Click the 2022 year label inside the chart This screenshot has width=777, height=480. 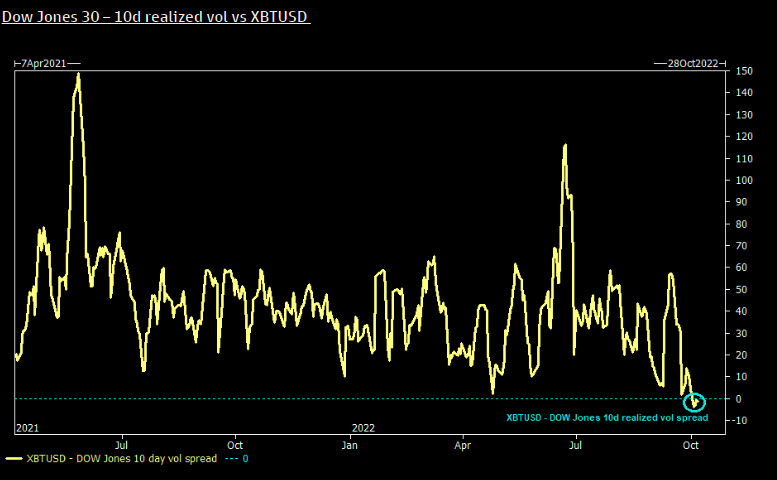[363, 428]
